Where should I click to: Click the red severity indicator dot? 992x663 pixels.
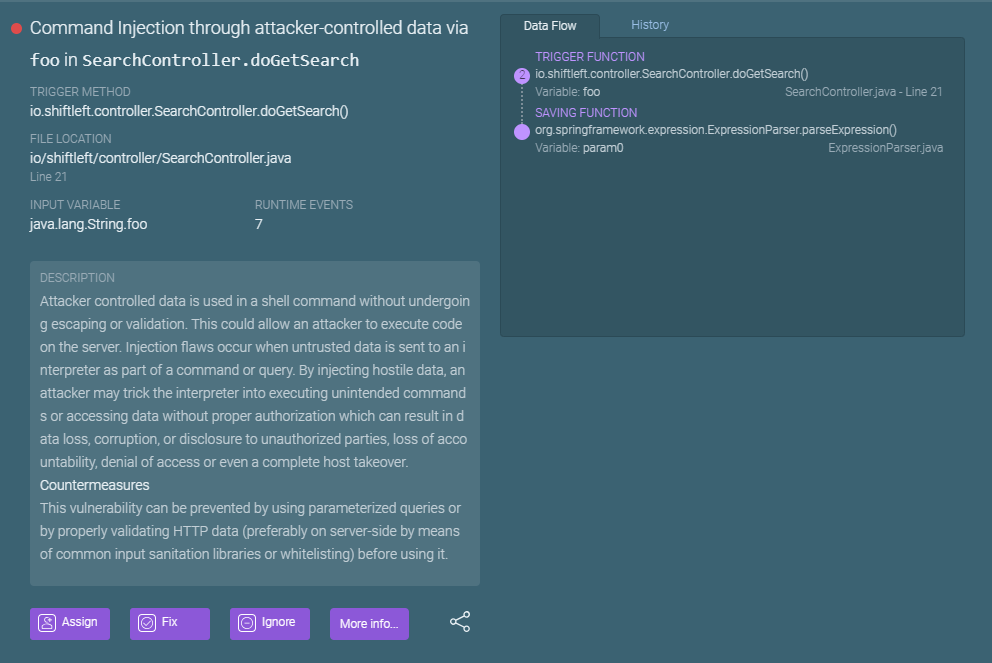click(16, 29)
